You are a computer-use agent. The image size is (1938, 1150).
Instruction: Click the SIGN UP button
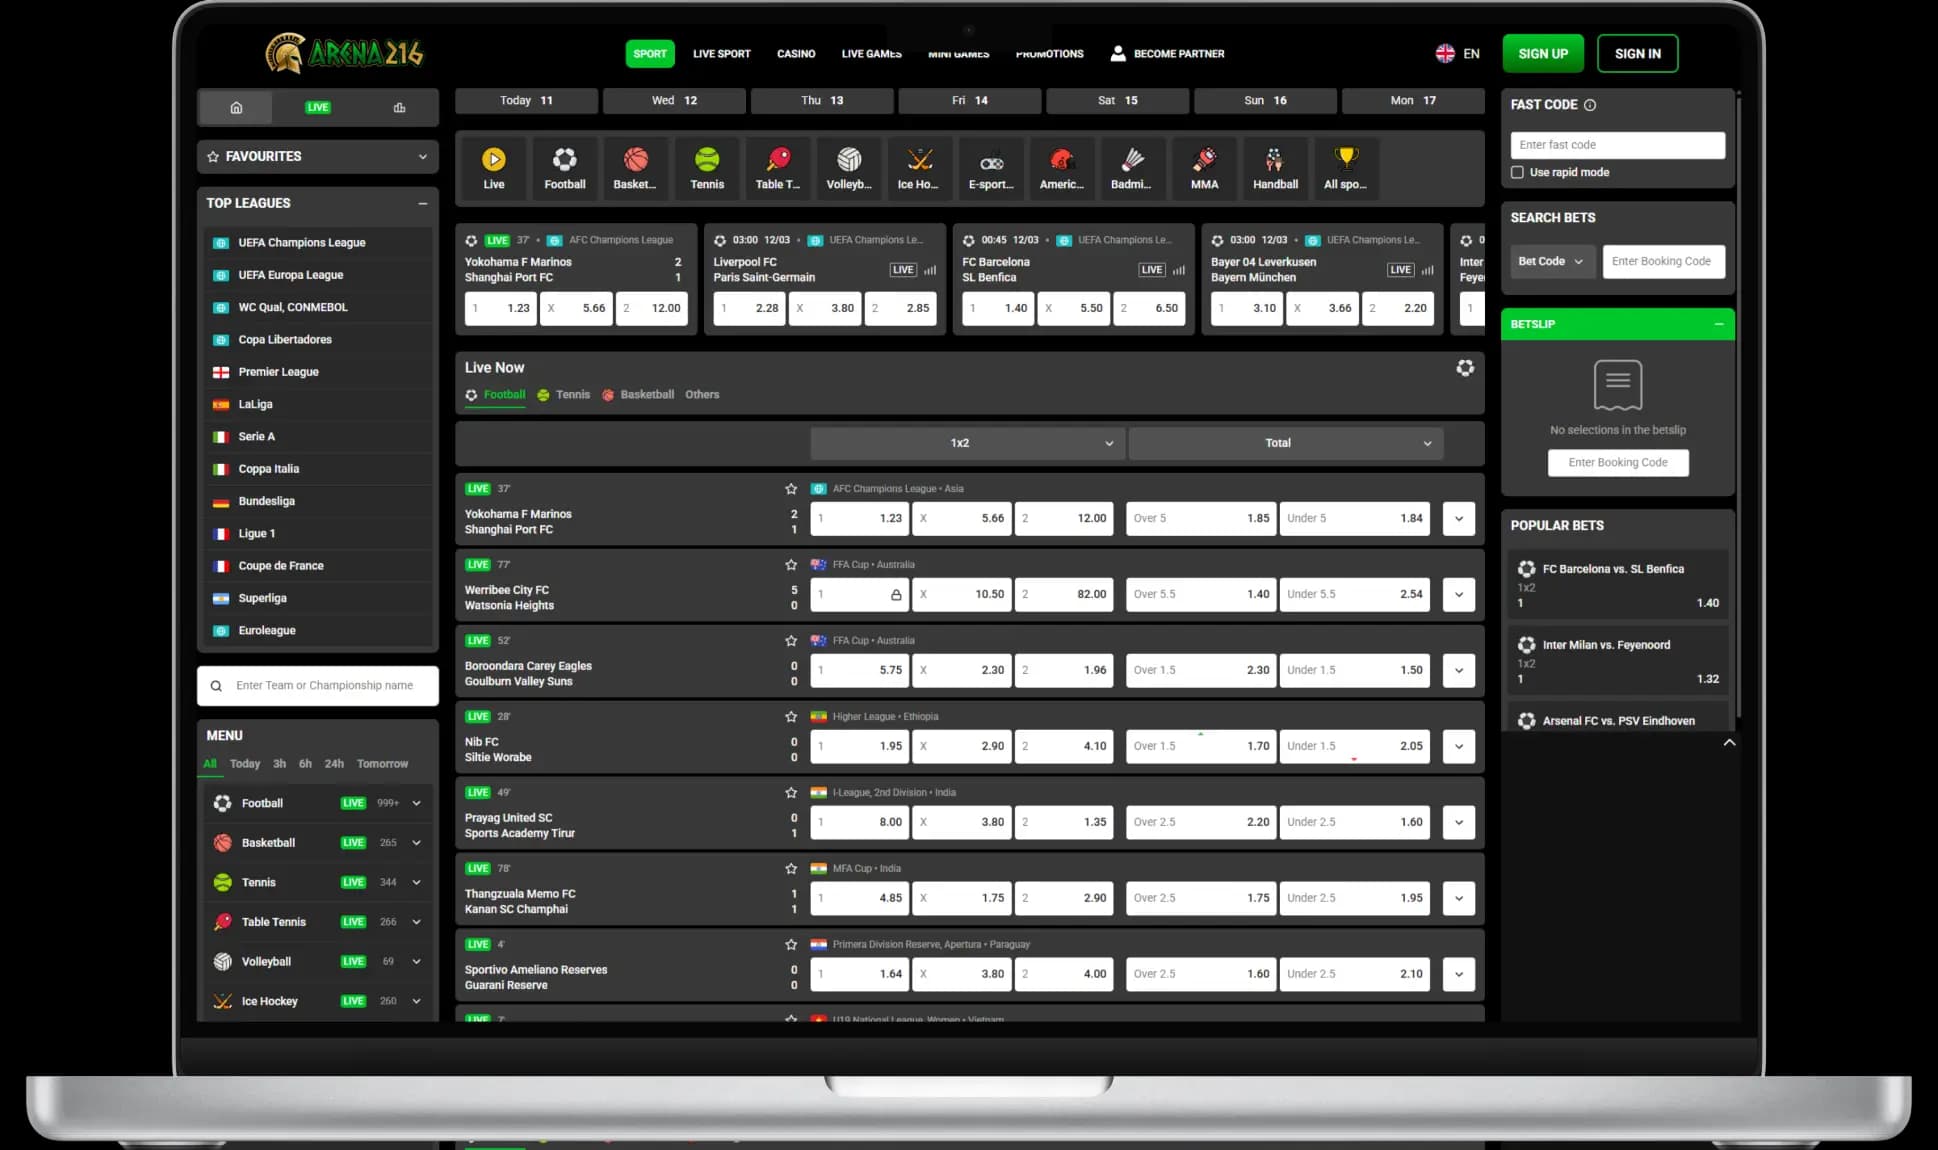click(1542, 54)
